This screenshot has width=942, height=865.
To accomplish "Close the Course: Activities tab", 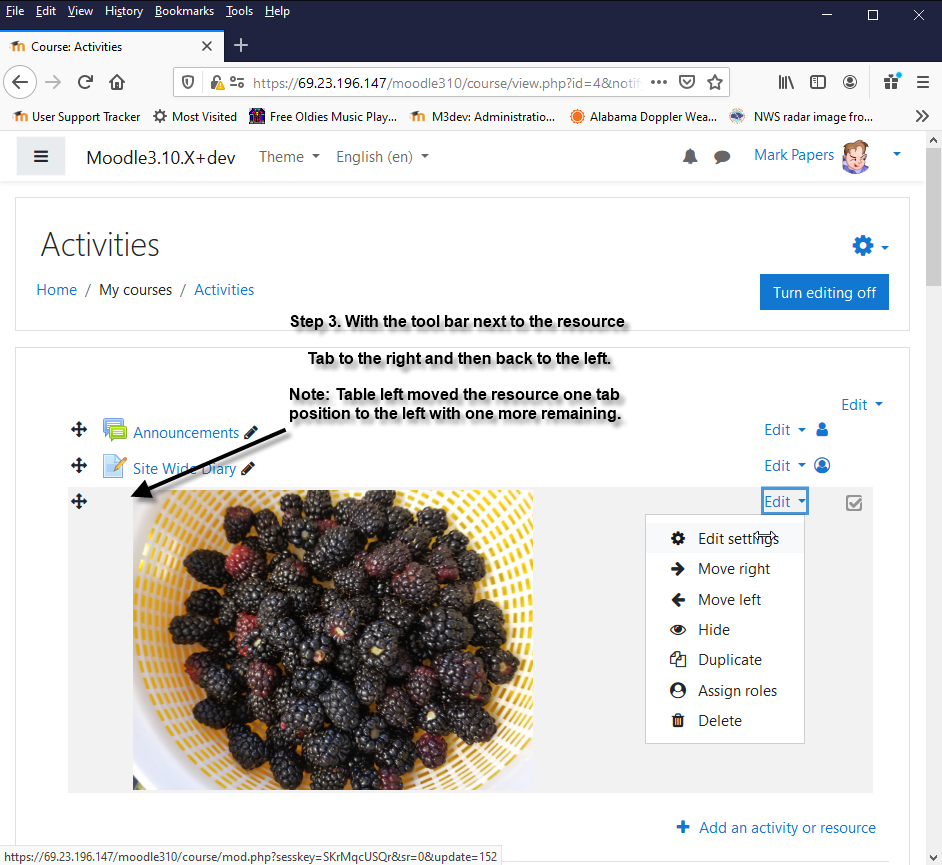I will coord(207,46).
